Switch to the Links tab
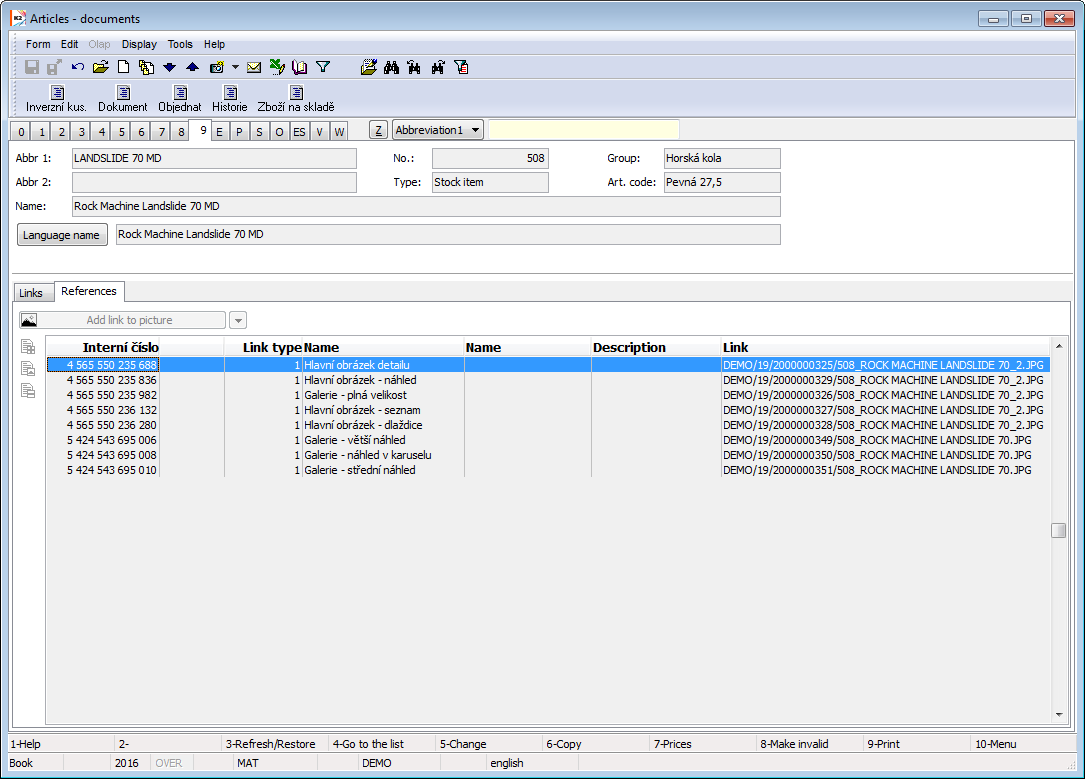This screenshot has height=779, width=1085. 31,293
